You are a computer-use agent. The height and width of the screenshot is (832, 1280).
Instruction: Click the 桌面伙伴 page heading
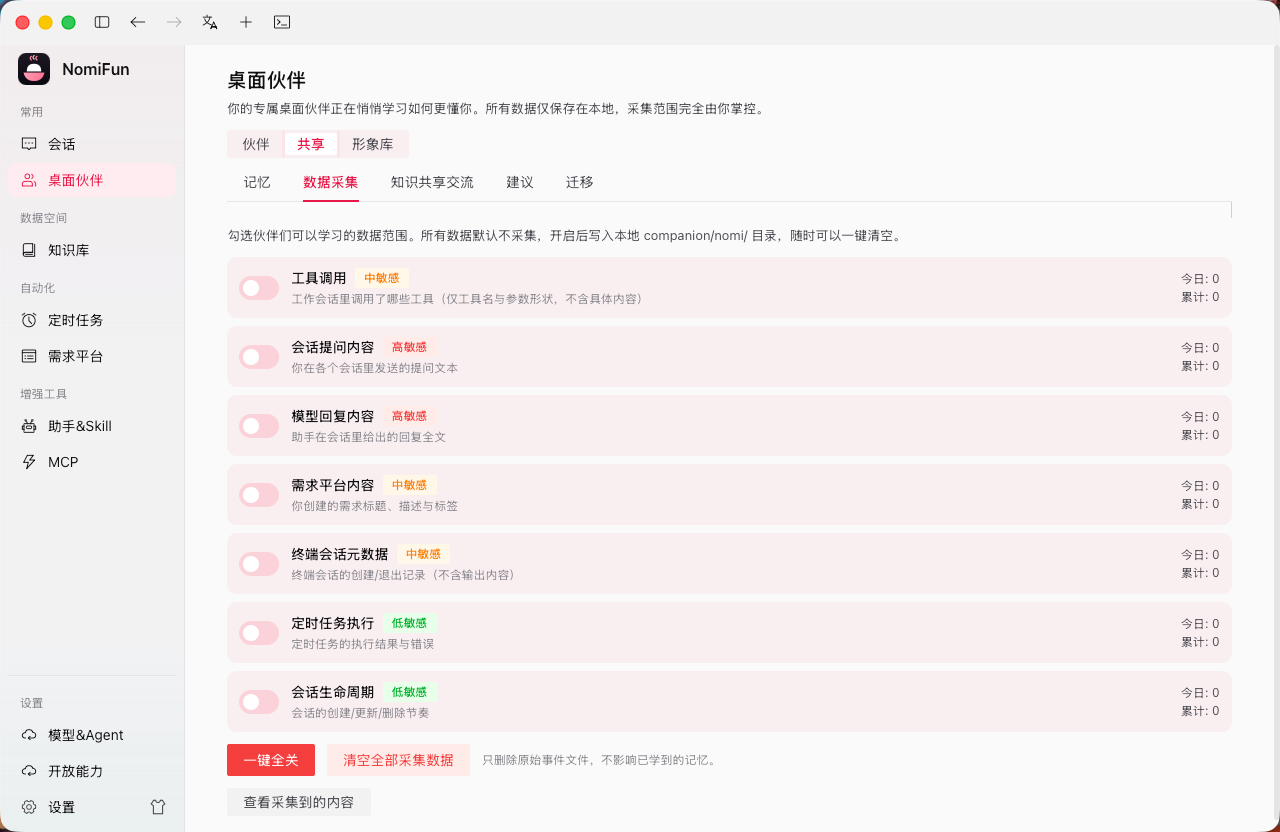pos(266,80)
